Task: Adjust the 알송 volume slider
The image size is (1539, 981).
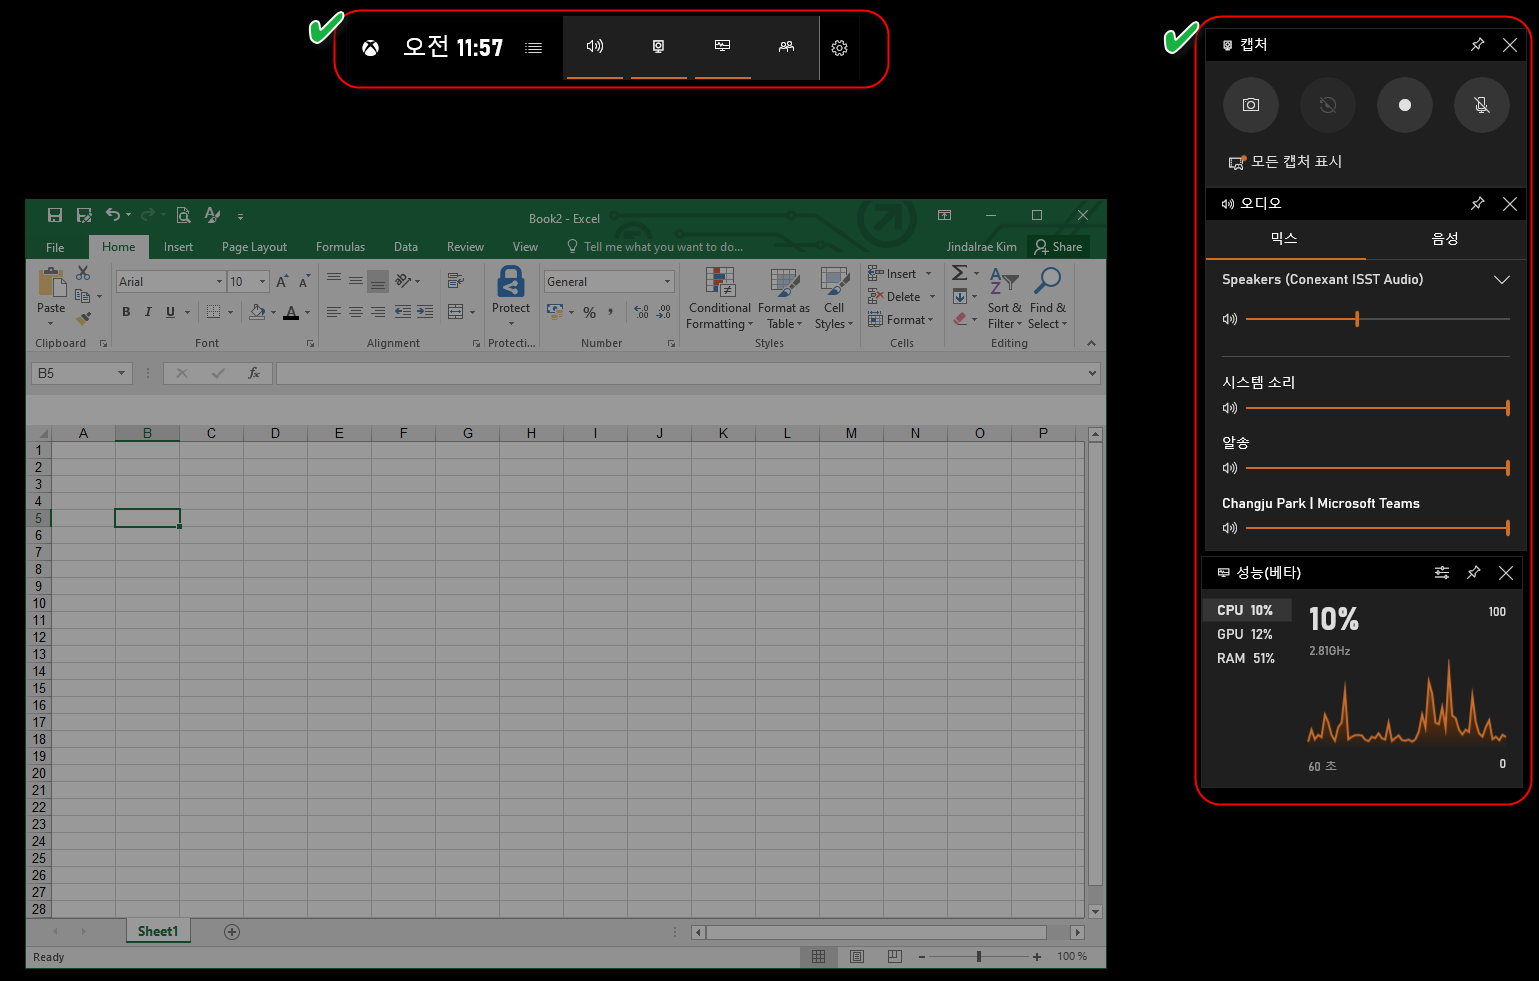Action: tap(1377, 468)
